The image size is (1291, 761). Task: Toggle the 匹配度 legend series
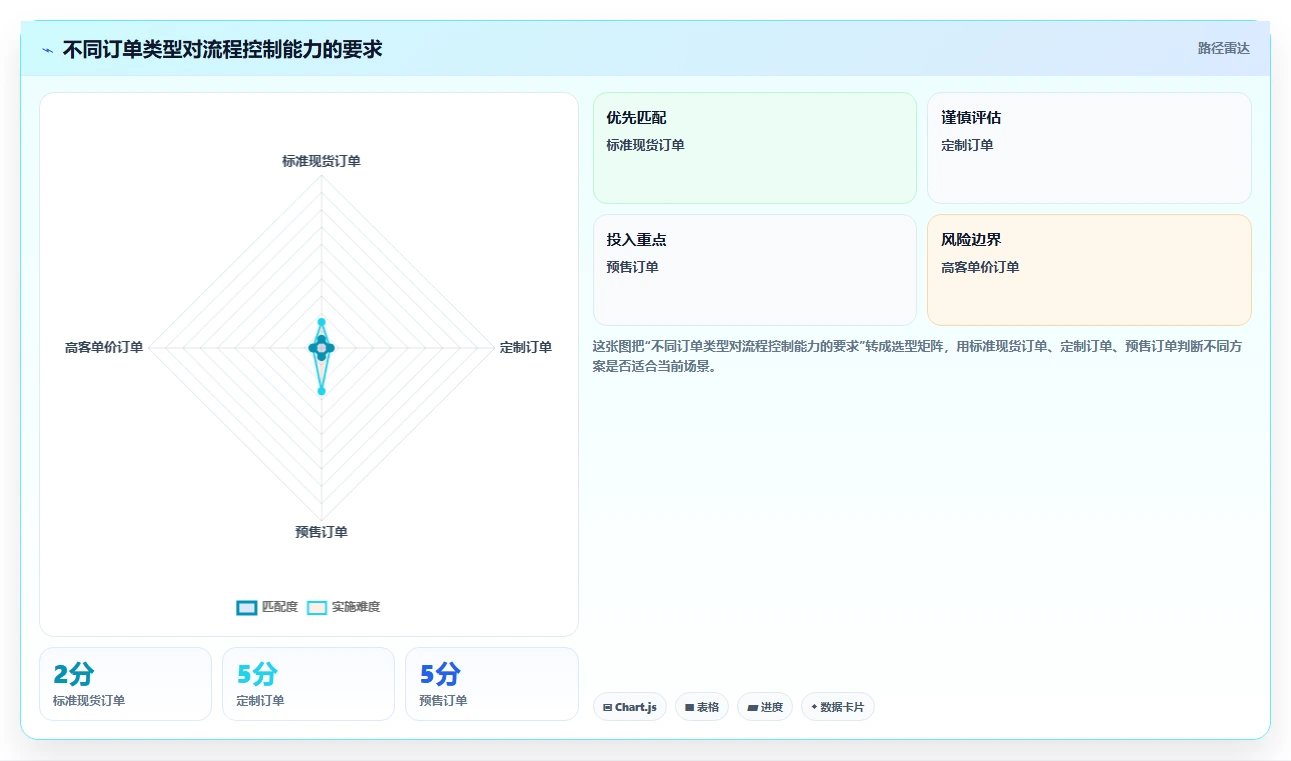[x=267, y=607]
